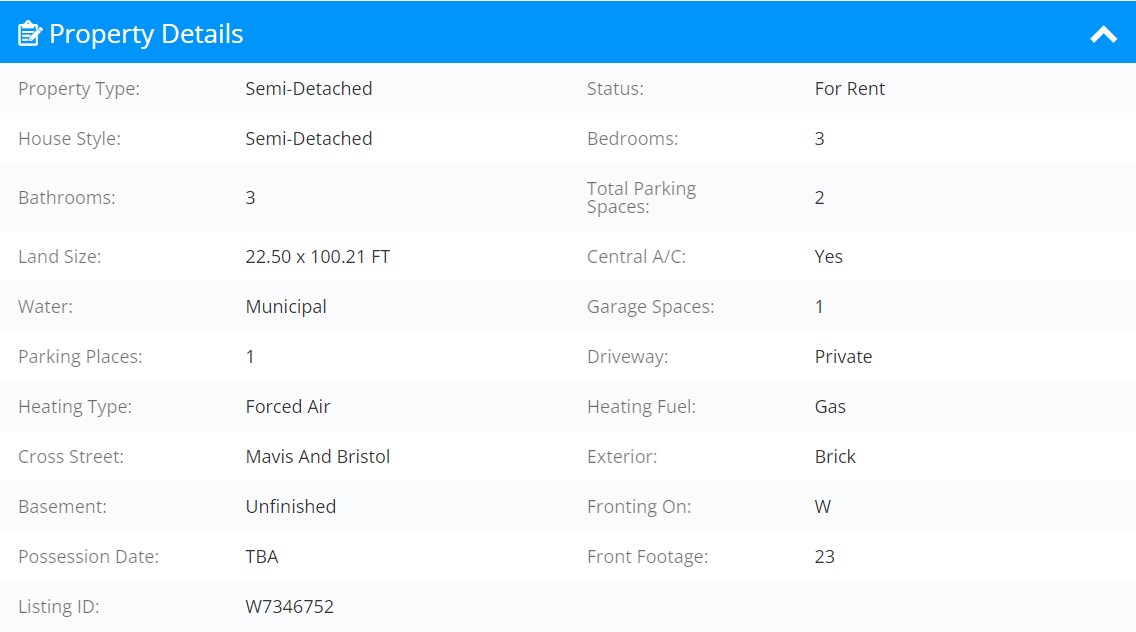Click the Forced Air heating type value

[288, 407]
